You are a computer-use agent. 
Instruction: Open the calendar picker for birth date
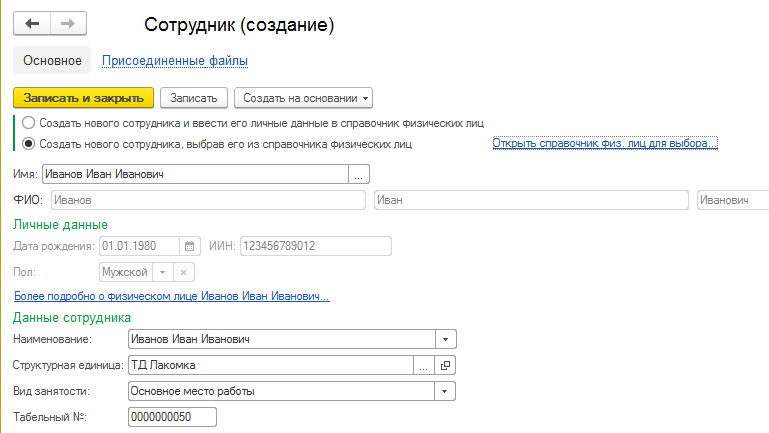coord(189,246)
